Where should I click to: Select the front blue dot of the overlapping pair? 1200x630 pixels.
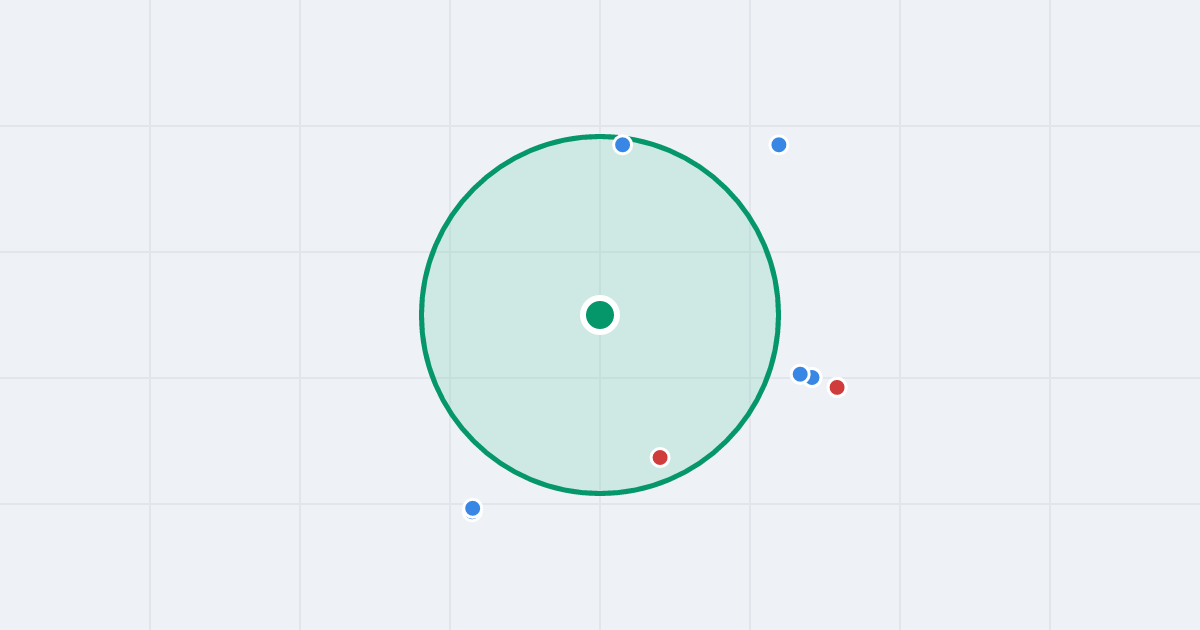tap(800, 374)
